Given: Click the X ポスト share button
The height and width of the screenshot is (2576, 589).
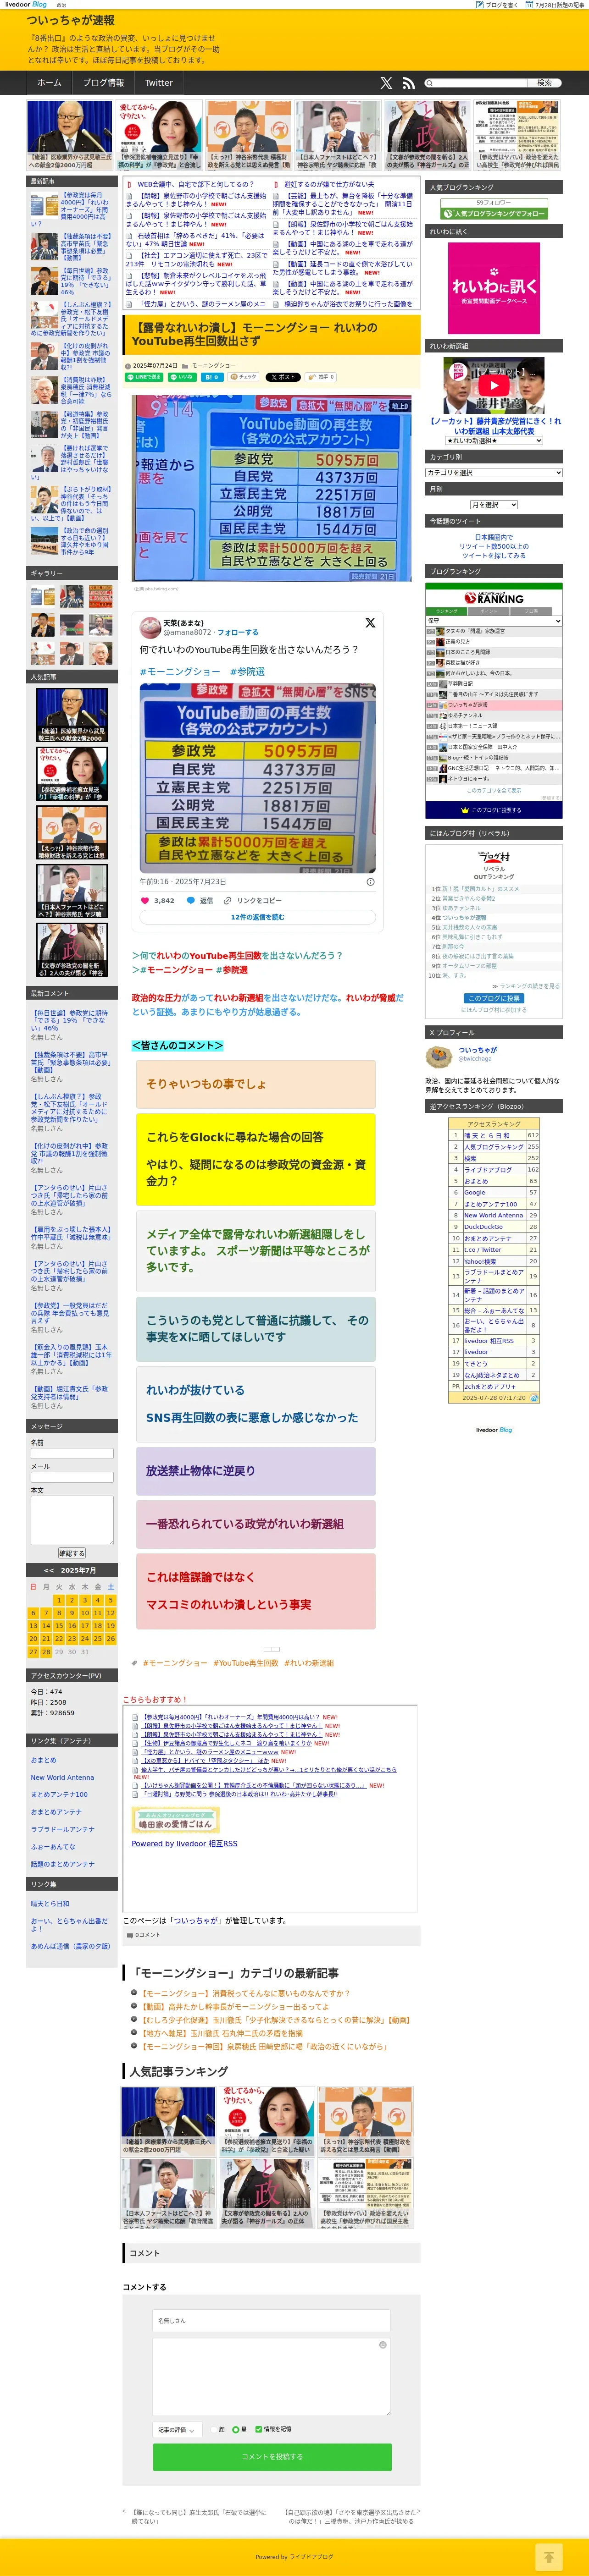Looking at the screenshot, I should tap(282, 377).
